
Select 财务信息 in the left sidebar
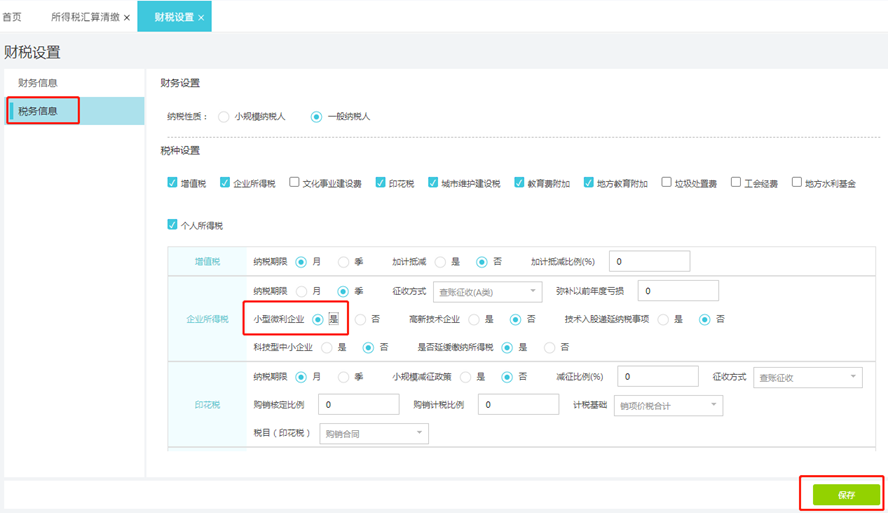tap(38, 82)
